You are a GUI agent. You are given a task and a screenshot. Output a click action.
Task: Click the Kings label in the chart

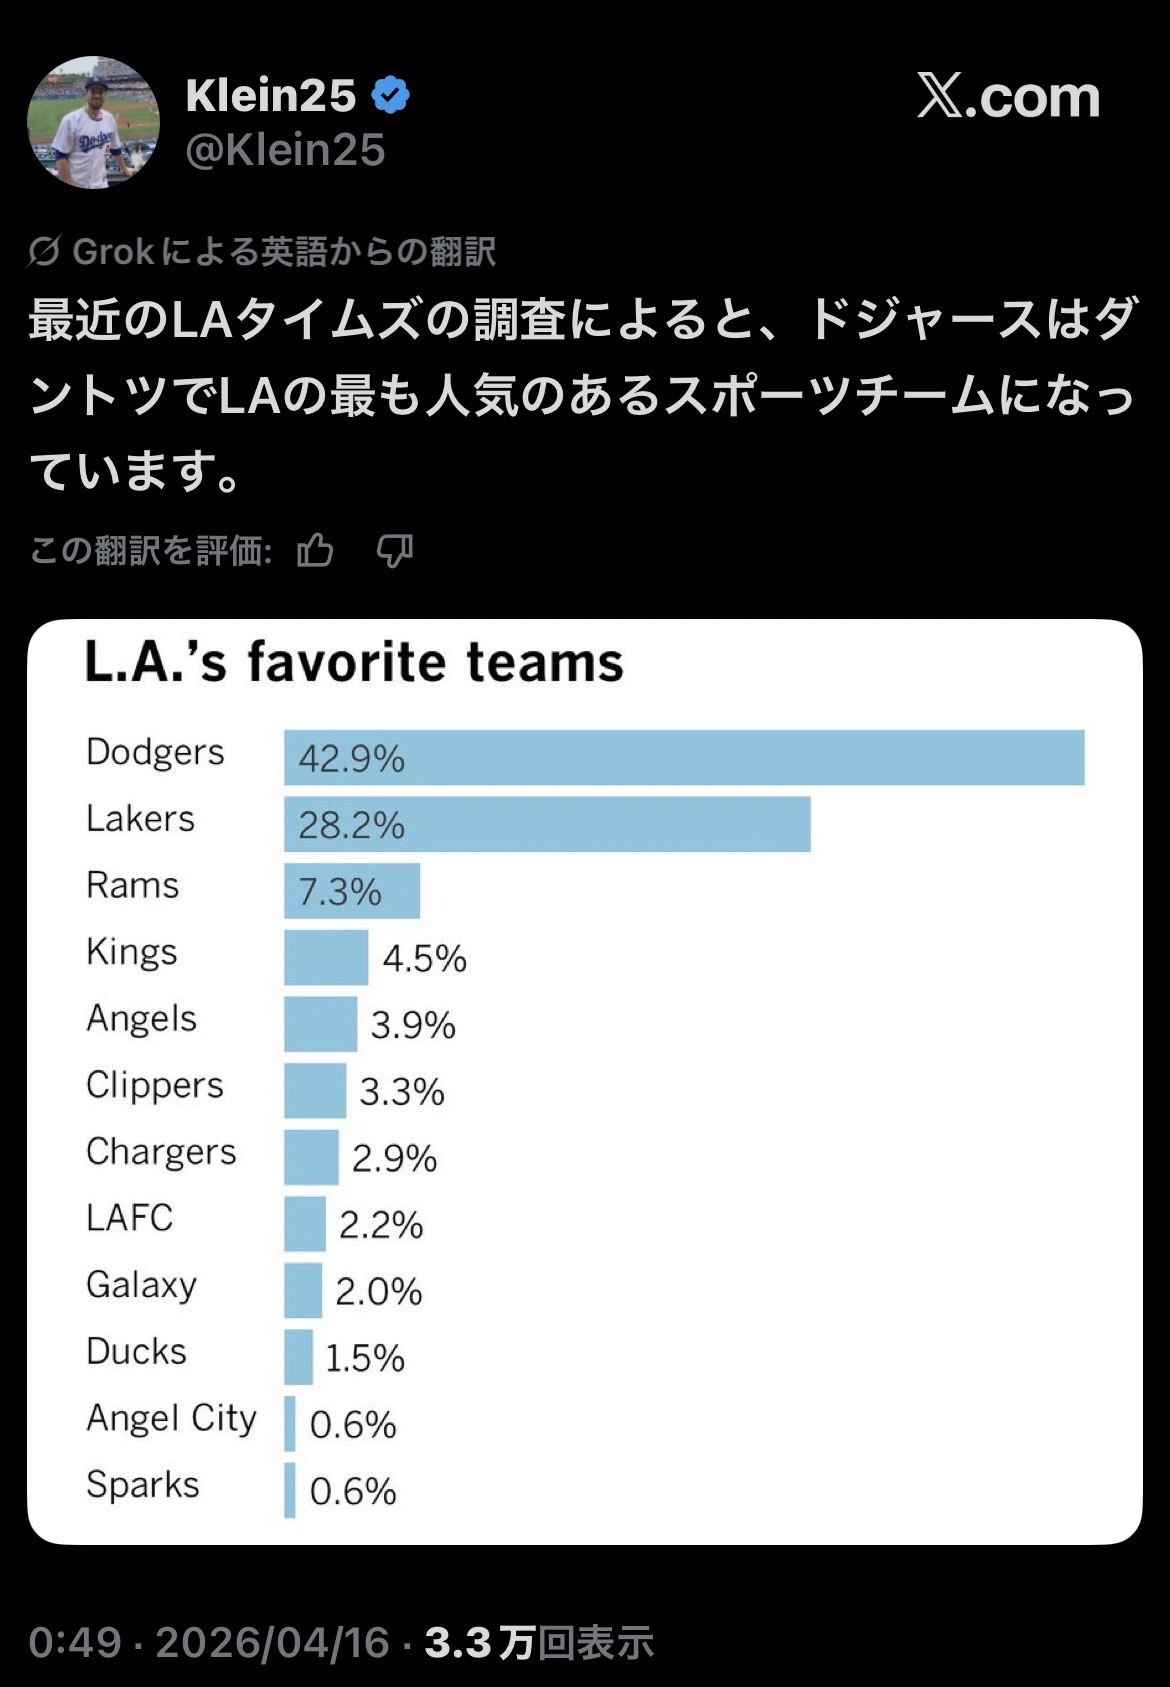(131, 952)
